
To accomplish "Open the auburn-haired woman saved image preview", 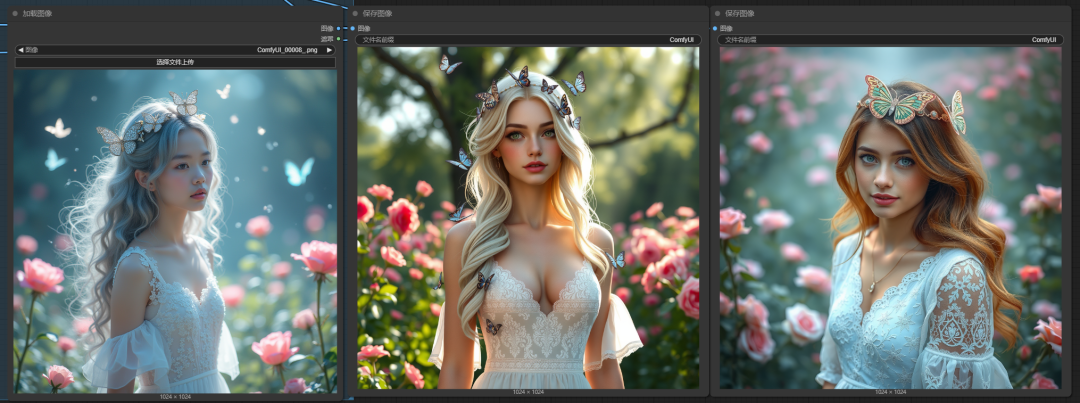I will pyautogui.click(x=891, y=218).
